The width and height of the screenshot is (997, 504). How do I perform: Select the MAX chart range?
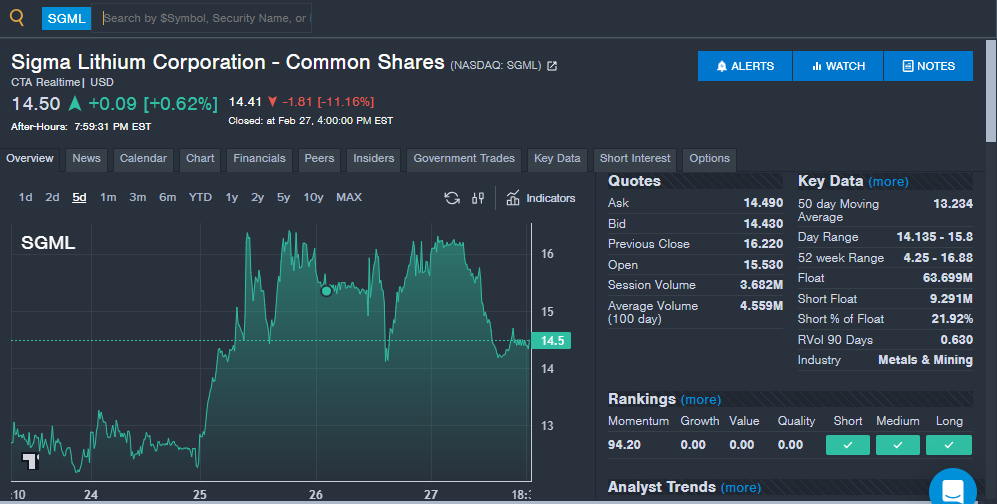tap(349, 198)
